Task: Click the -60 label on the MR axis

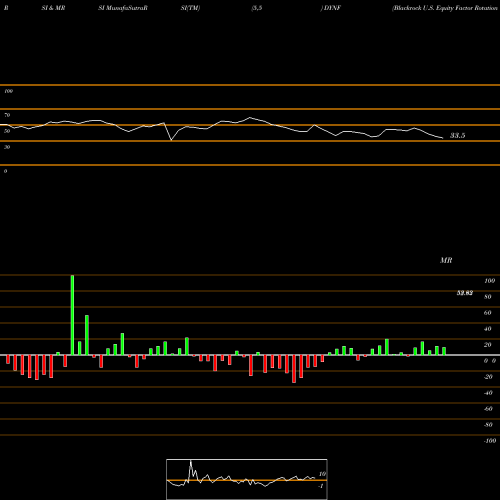Action: pyautogui.click(x=488, y=409)
